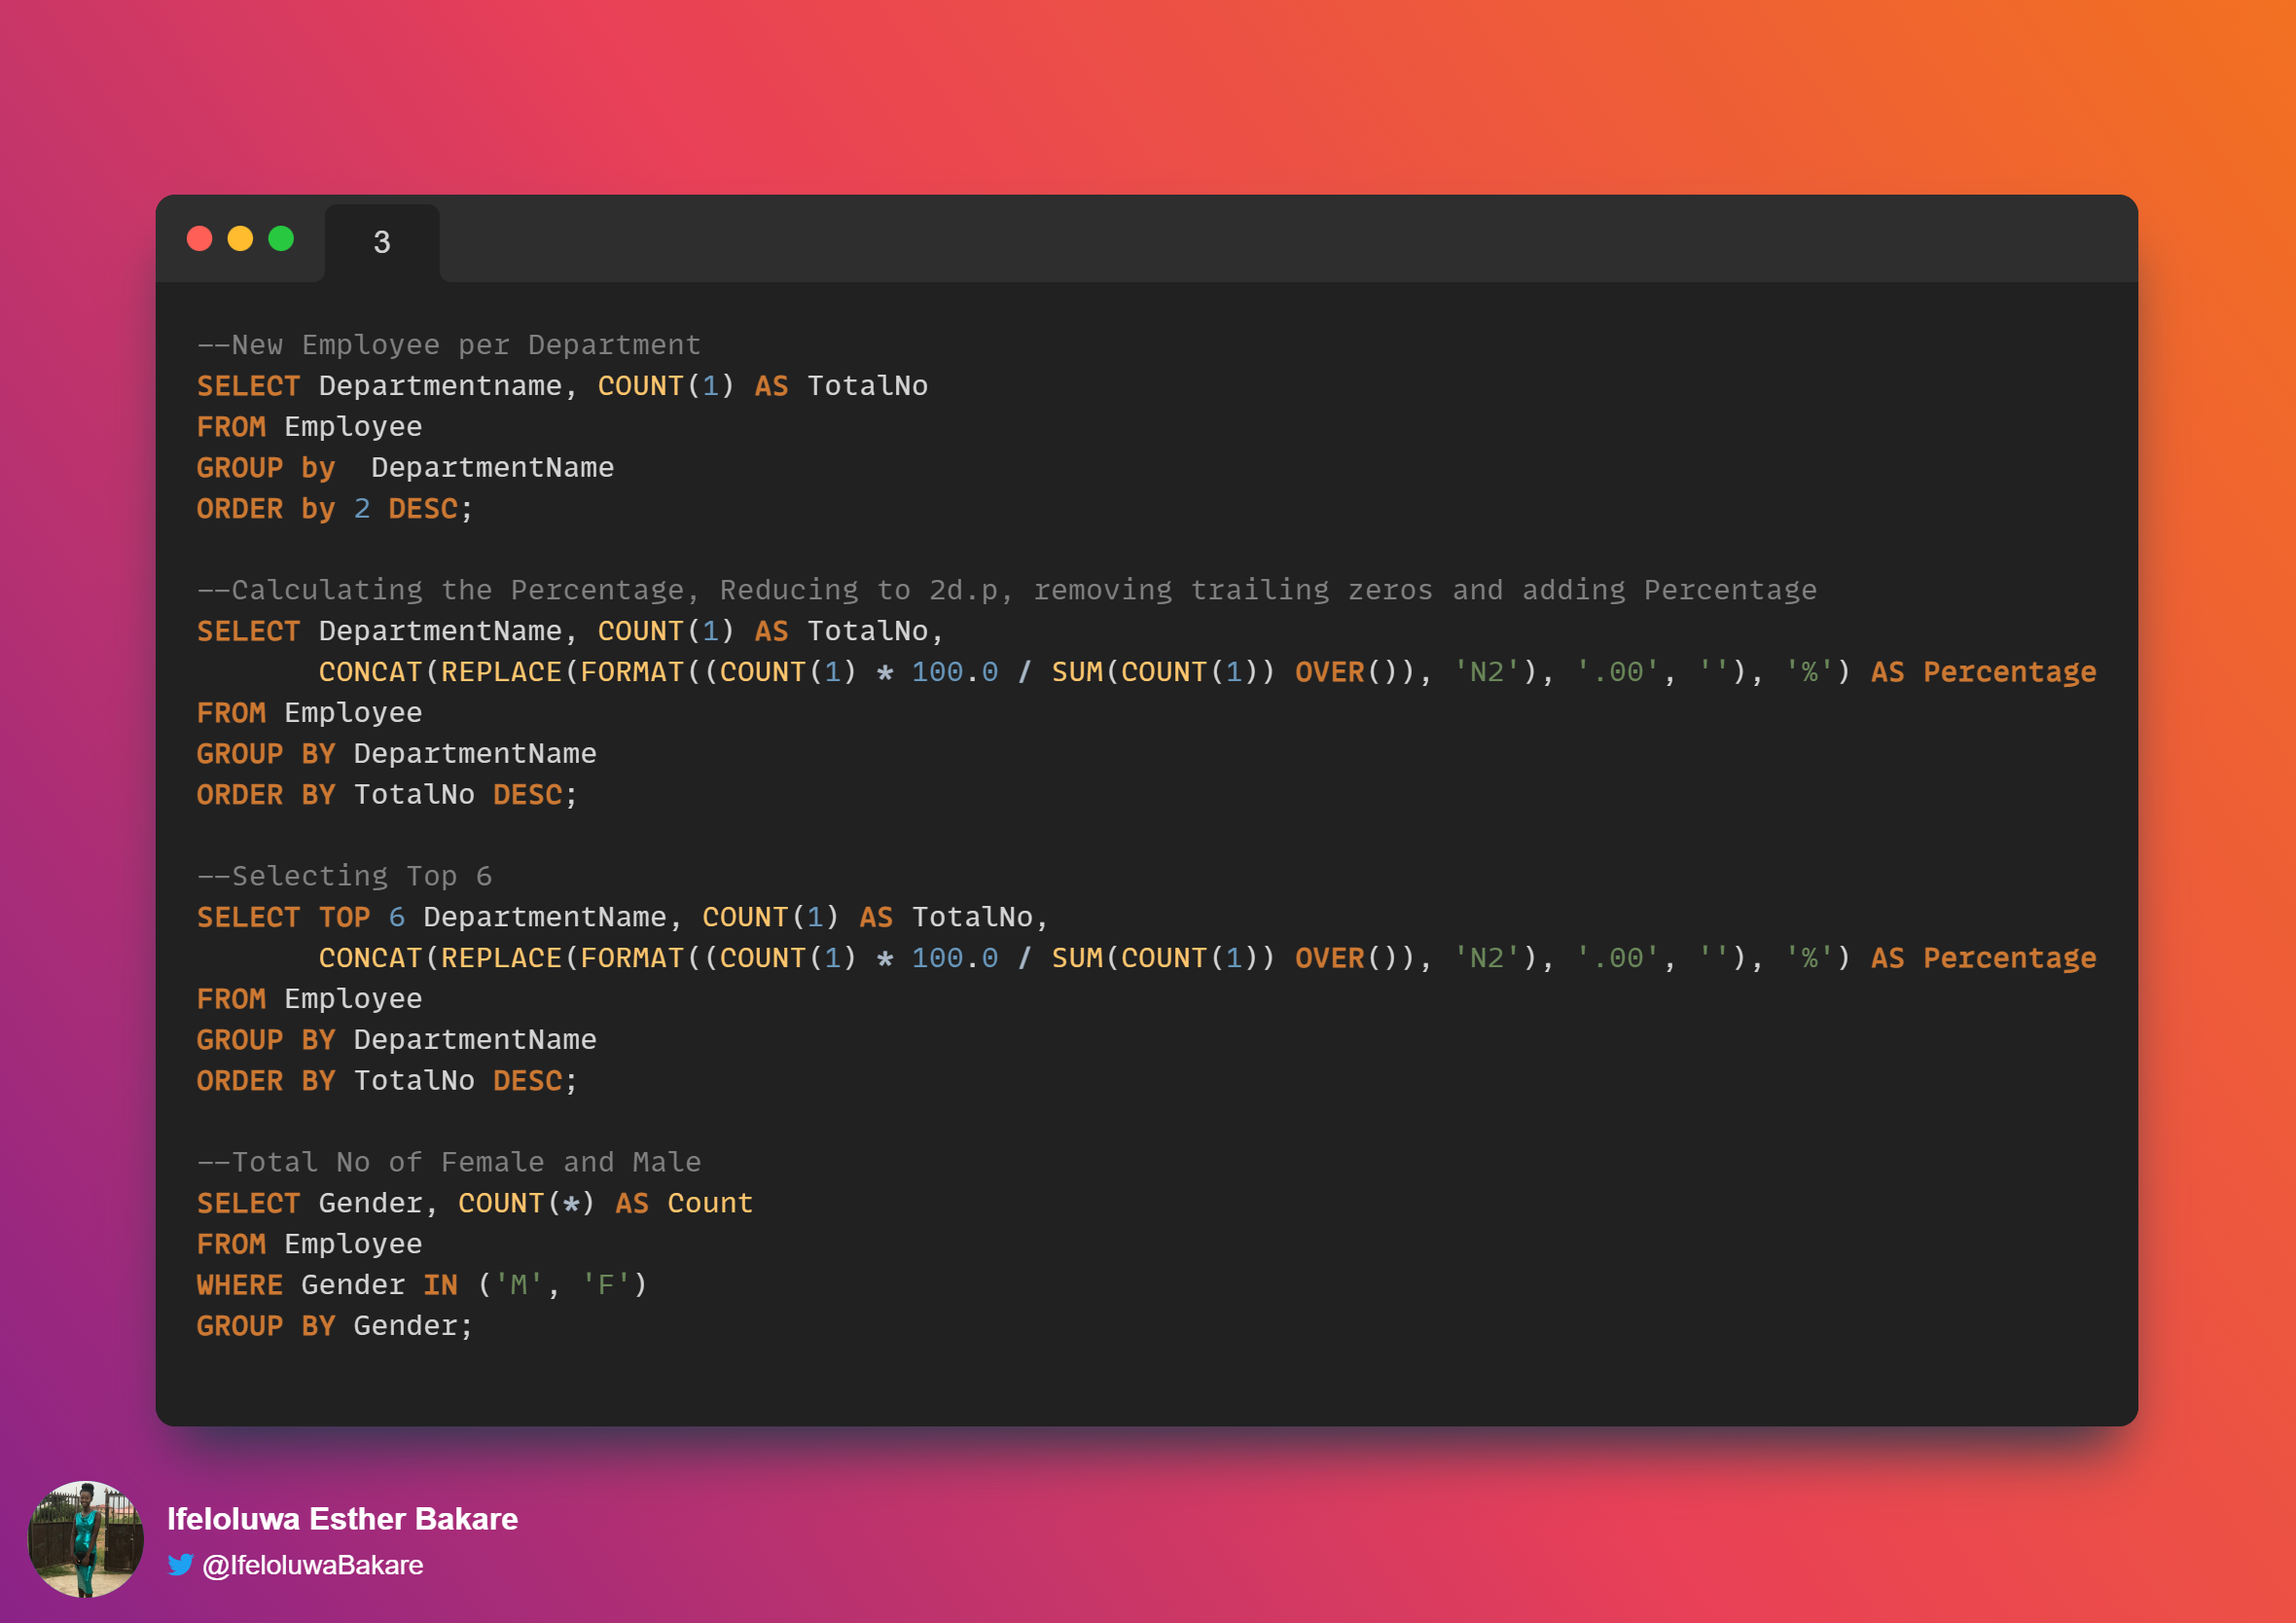
Task: Click the "ORDER by 2 DESC;" line
Action: pos(335,509)
